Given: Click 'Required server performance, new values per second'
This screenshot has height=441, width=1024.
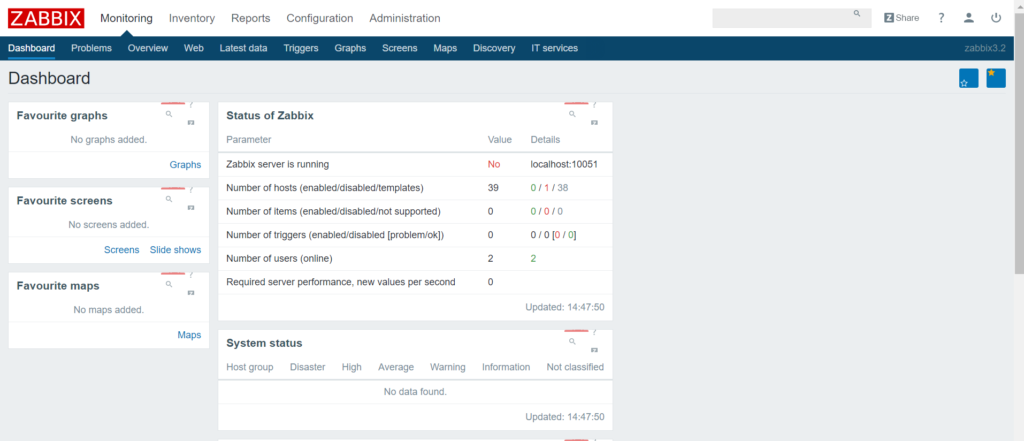Looking at the screenshot, I should 341,282.
